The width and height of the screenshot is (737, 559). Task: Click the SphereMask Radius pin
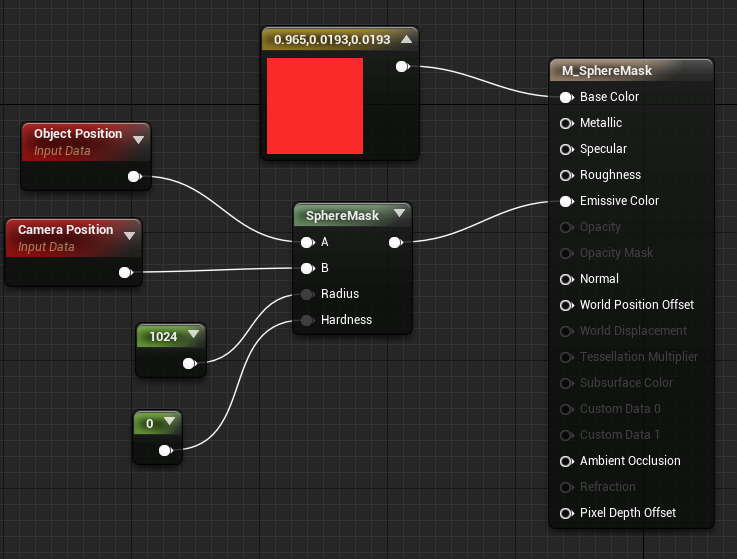(307, 294)
